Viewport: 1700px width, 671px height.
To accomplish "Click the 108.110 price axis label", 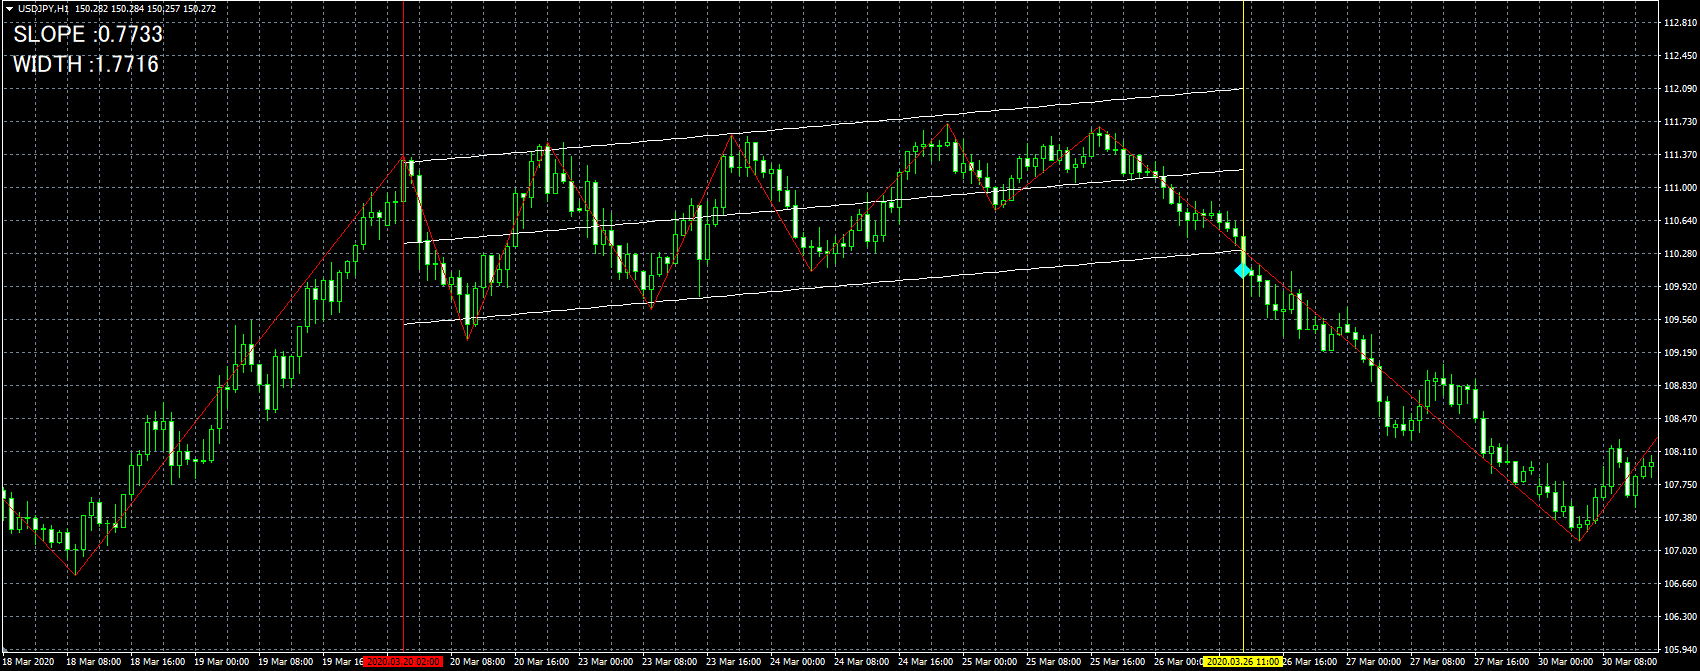I will tap(1679, 452).
